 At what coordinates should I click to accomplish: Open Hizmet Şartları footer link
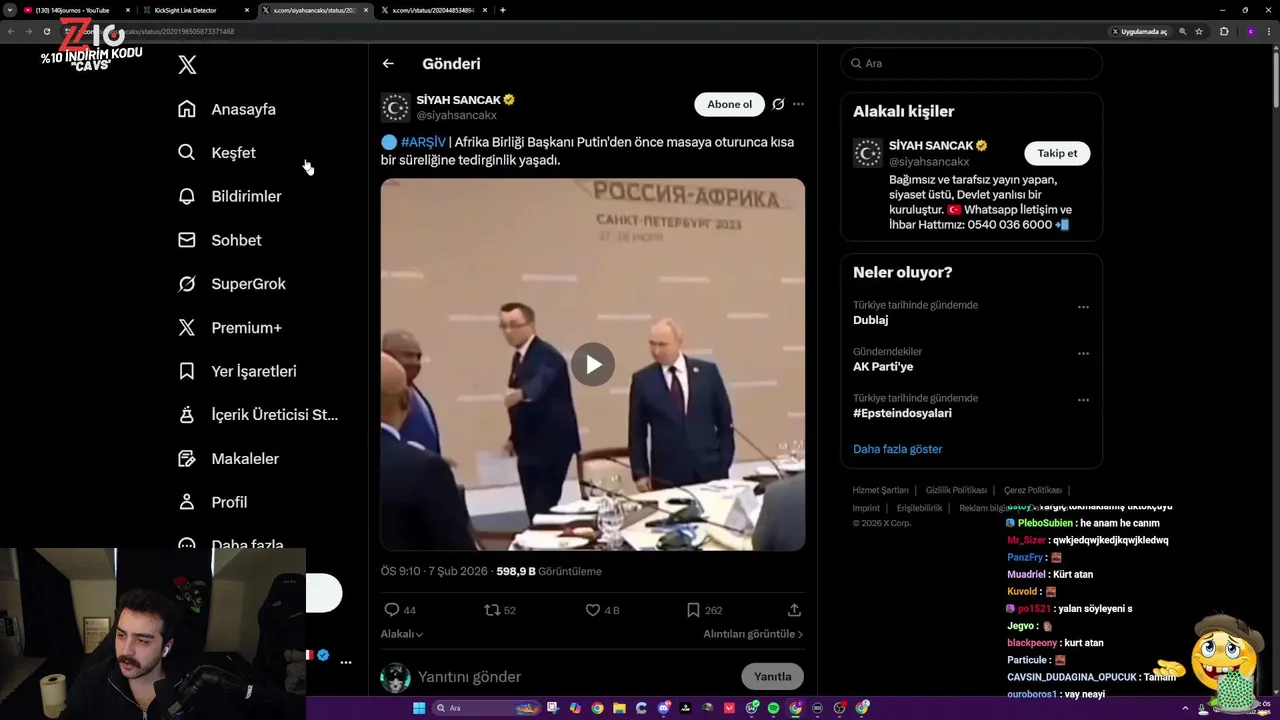tap(880, 490)
